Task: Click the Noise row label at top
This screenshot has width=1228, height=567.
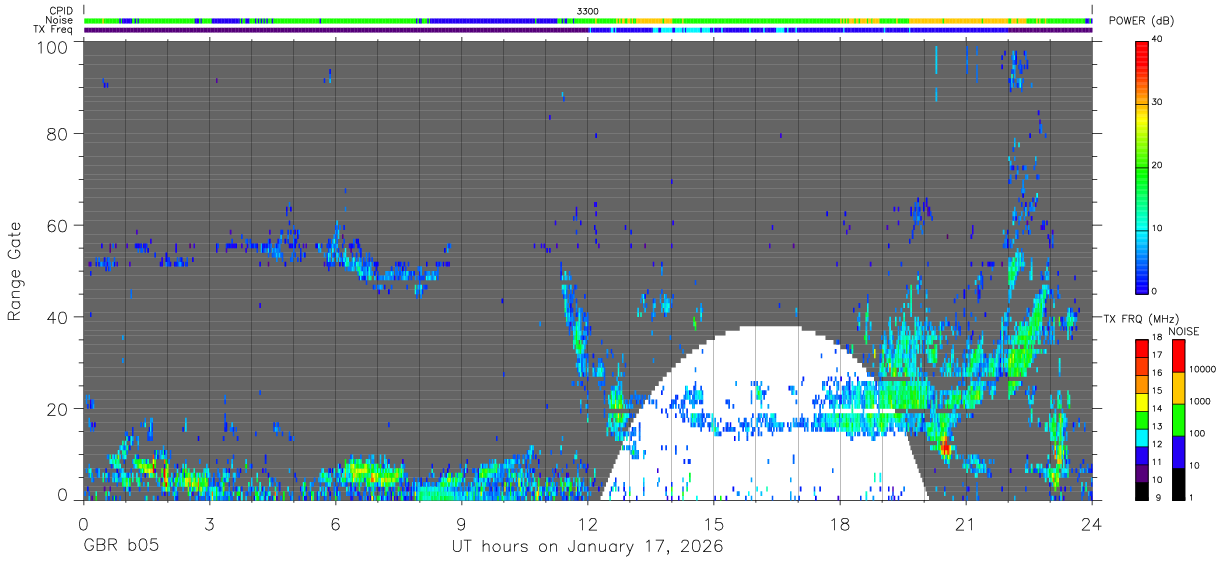Action: (57, 20)
